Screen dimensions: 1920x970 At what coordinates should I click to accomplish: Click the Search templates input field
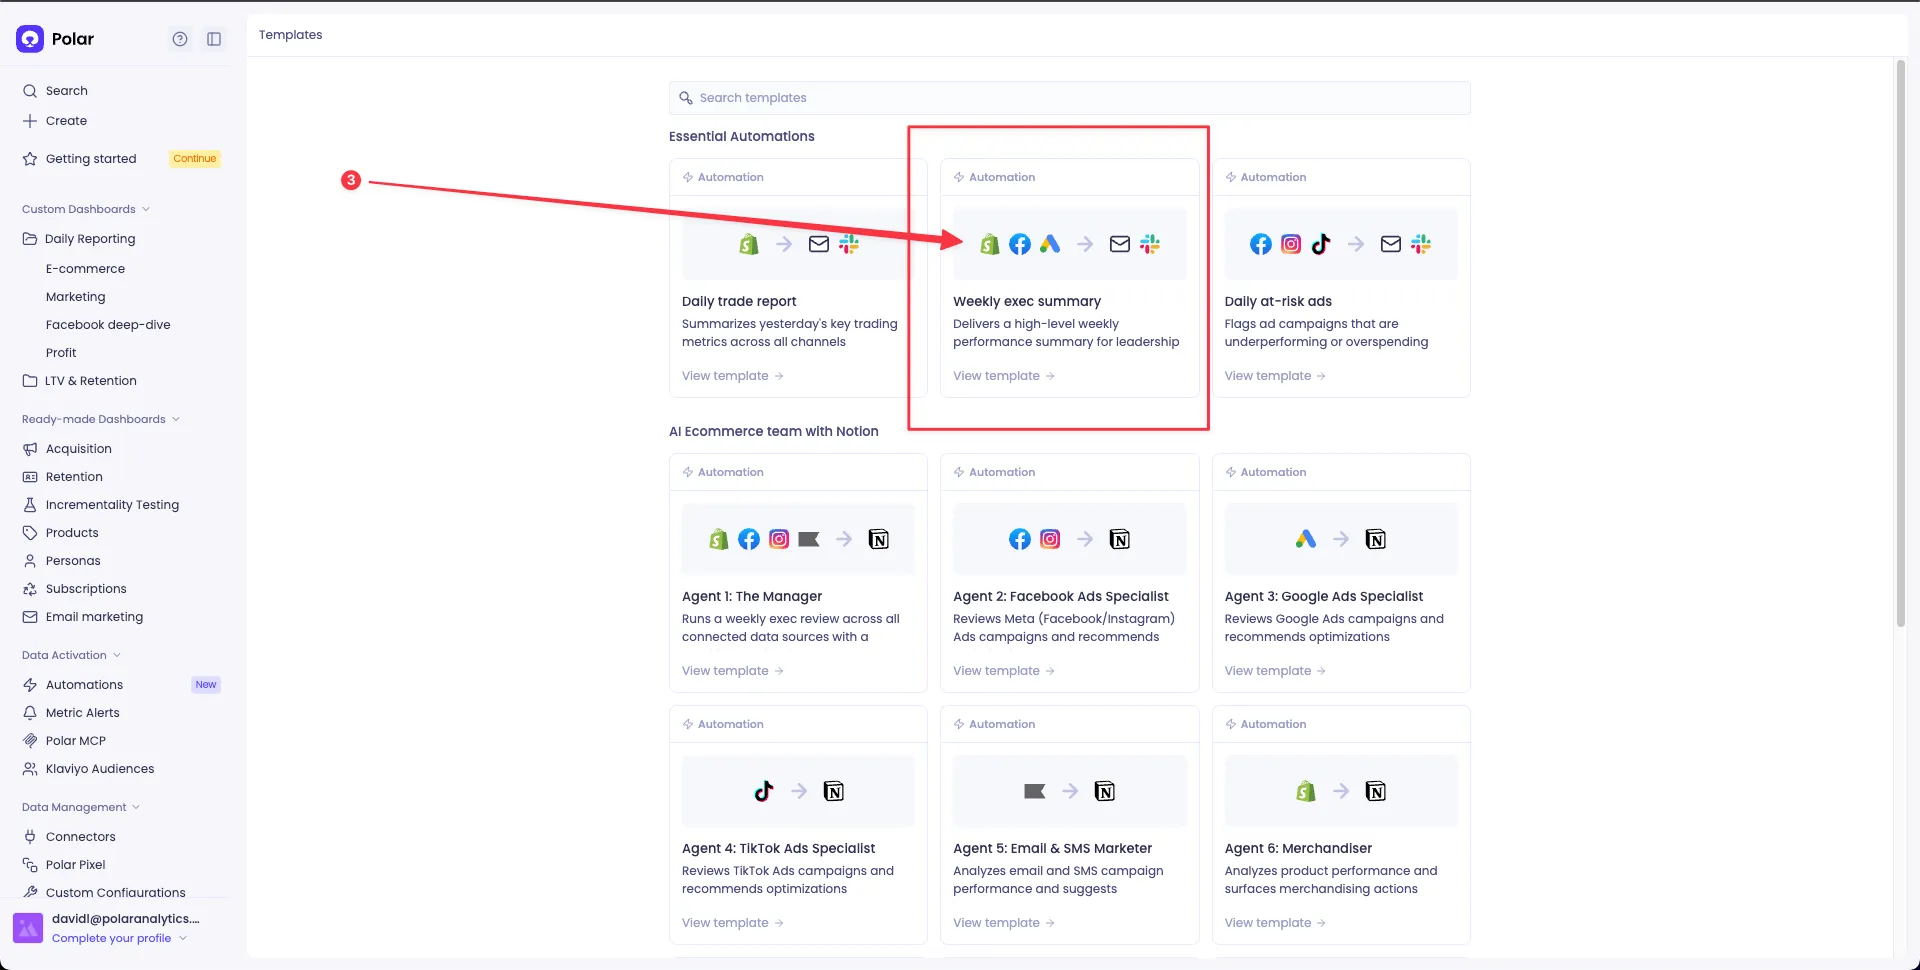tap(1070, 98)
